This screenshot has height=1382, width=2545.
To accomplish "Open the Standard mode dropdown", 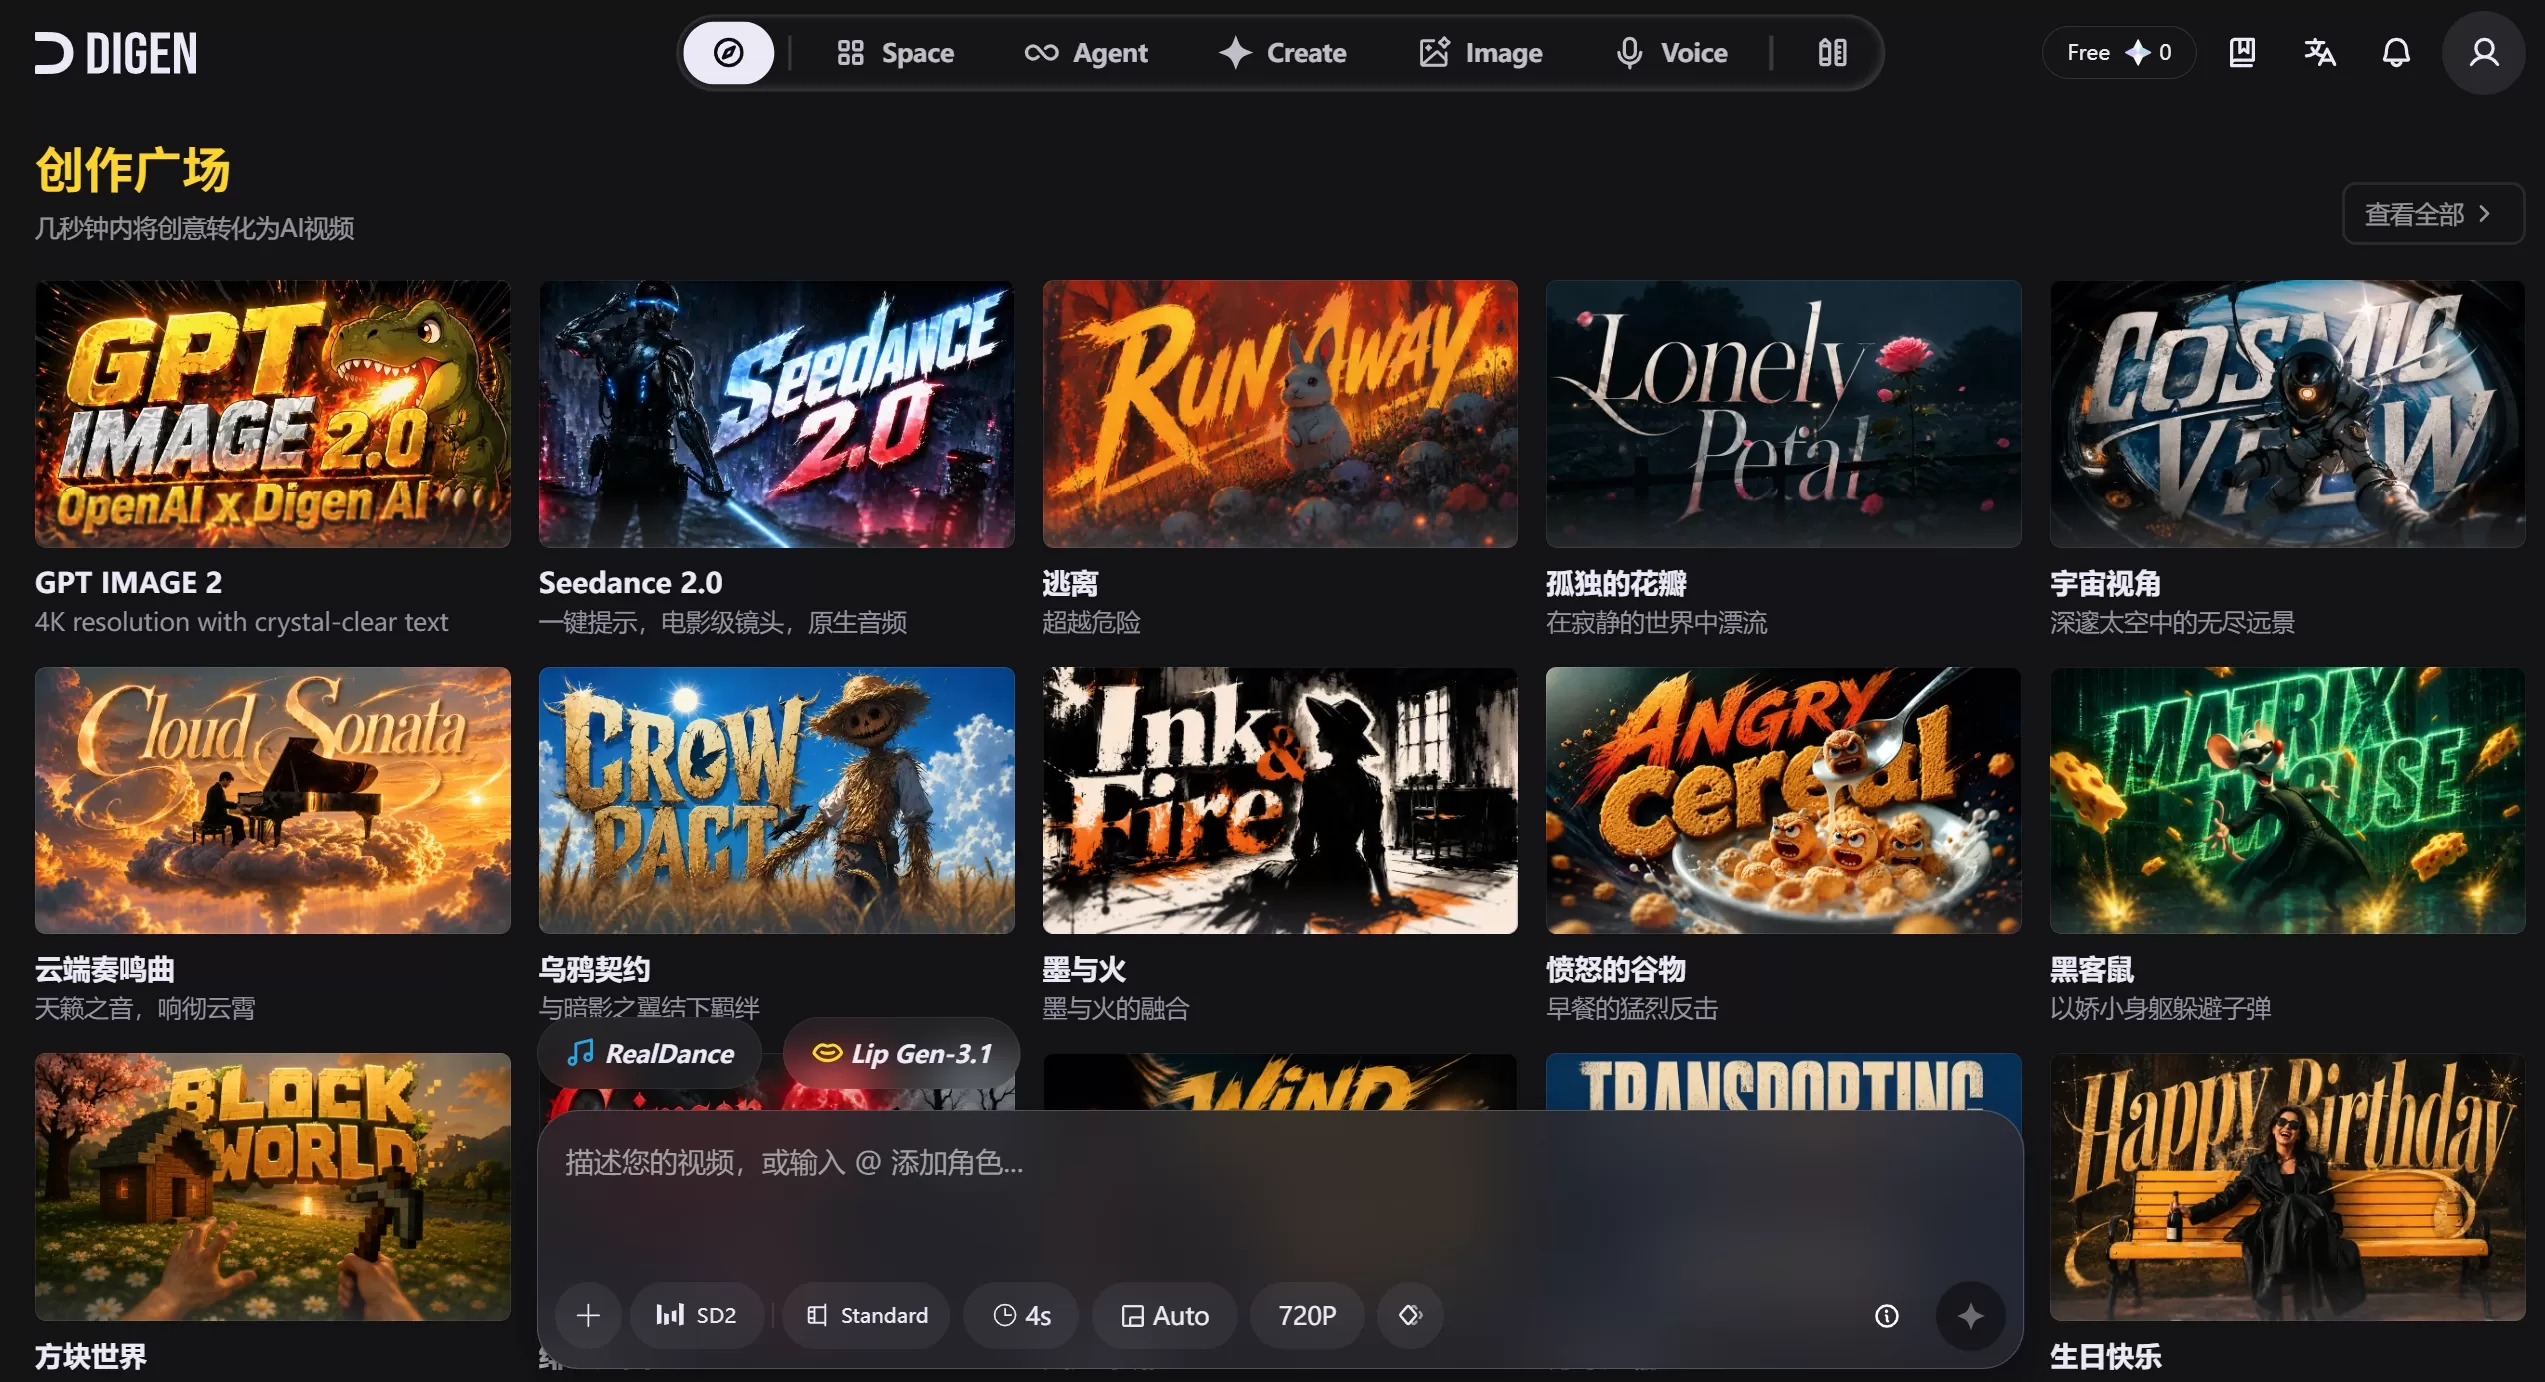I will click(866, 1315).
